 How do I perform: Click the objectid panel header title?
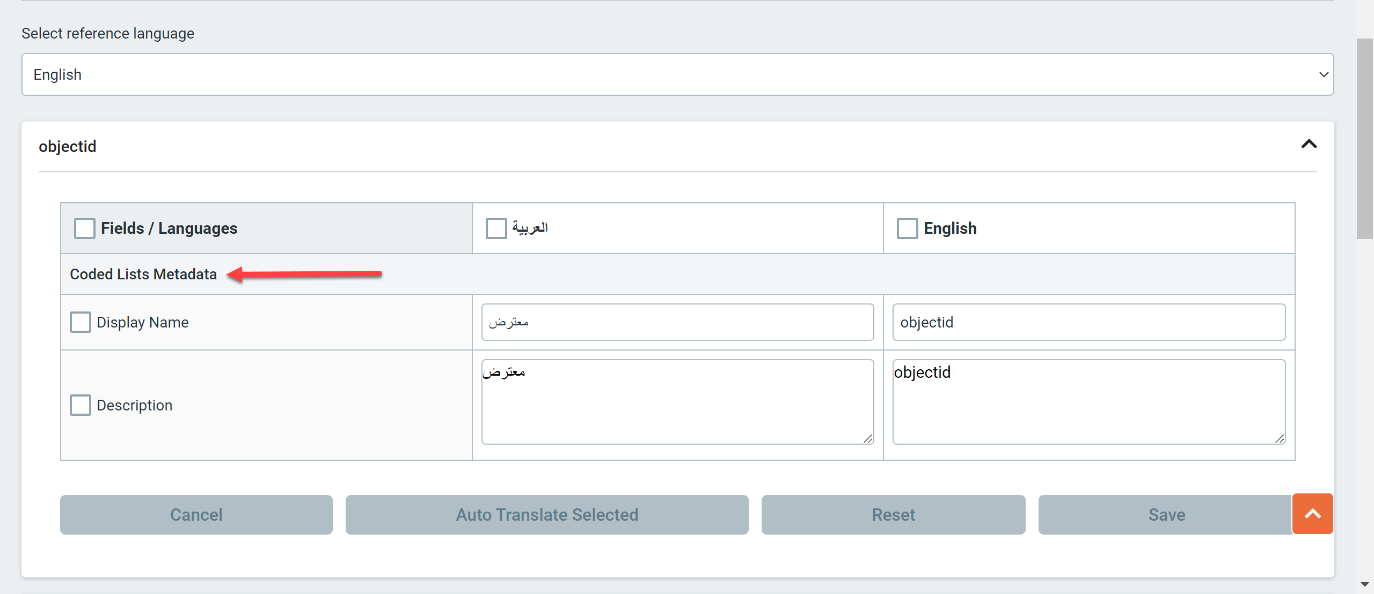[68, 146]
